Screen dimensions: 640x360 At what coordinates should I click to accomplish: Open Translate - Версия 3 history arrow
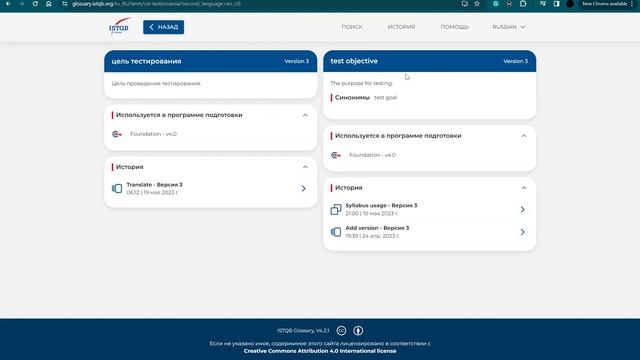pos(303,189)
